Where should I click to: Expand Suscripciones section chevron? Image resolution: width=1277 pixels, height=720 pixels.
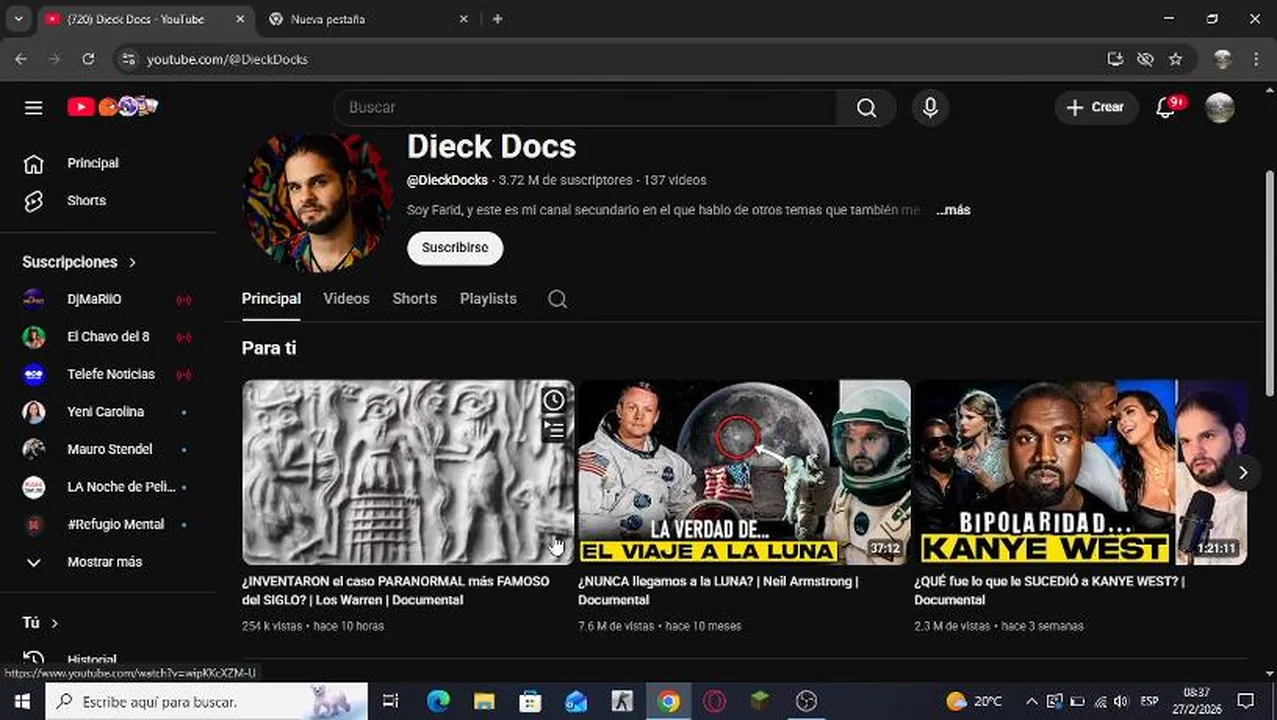132,262
